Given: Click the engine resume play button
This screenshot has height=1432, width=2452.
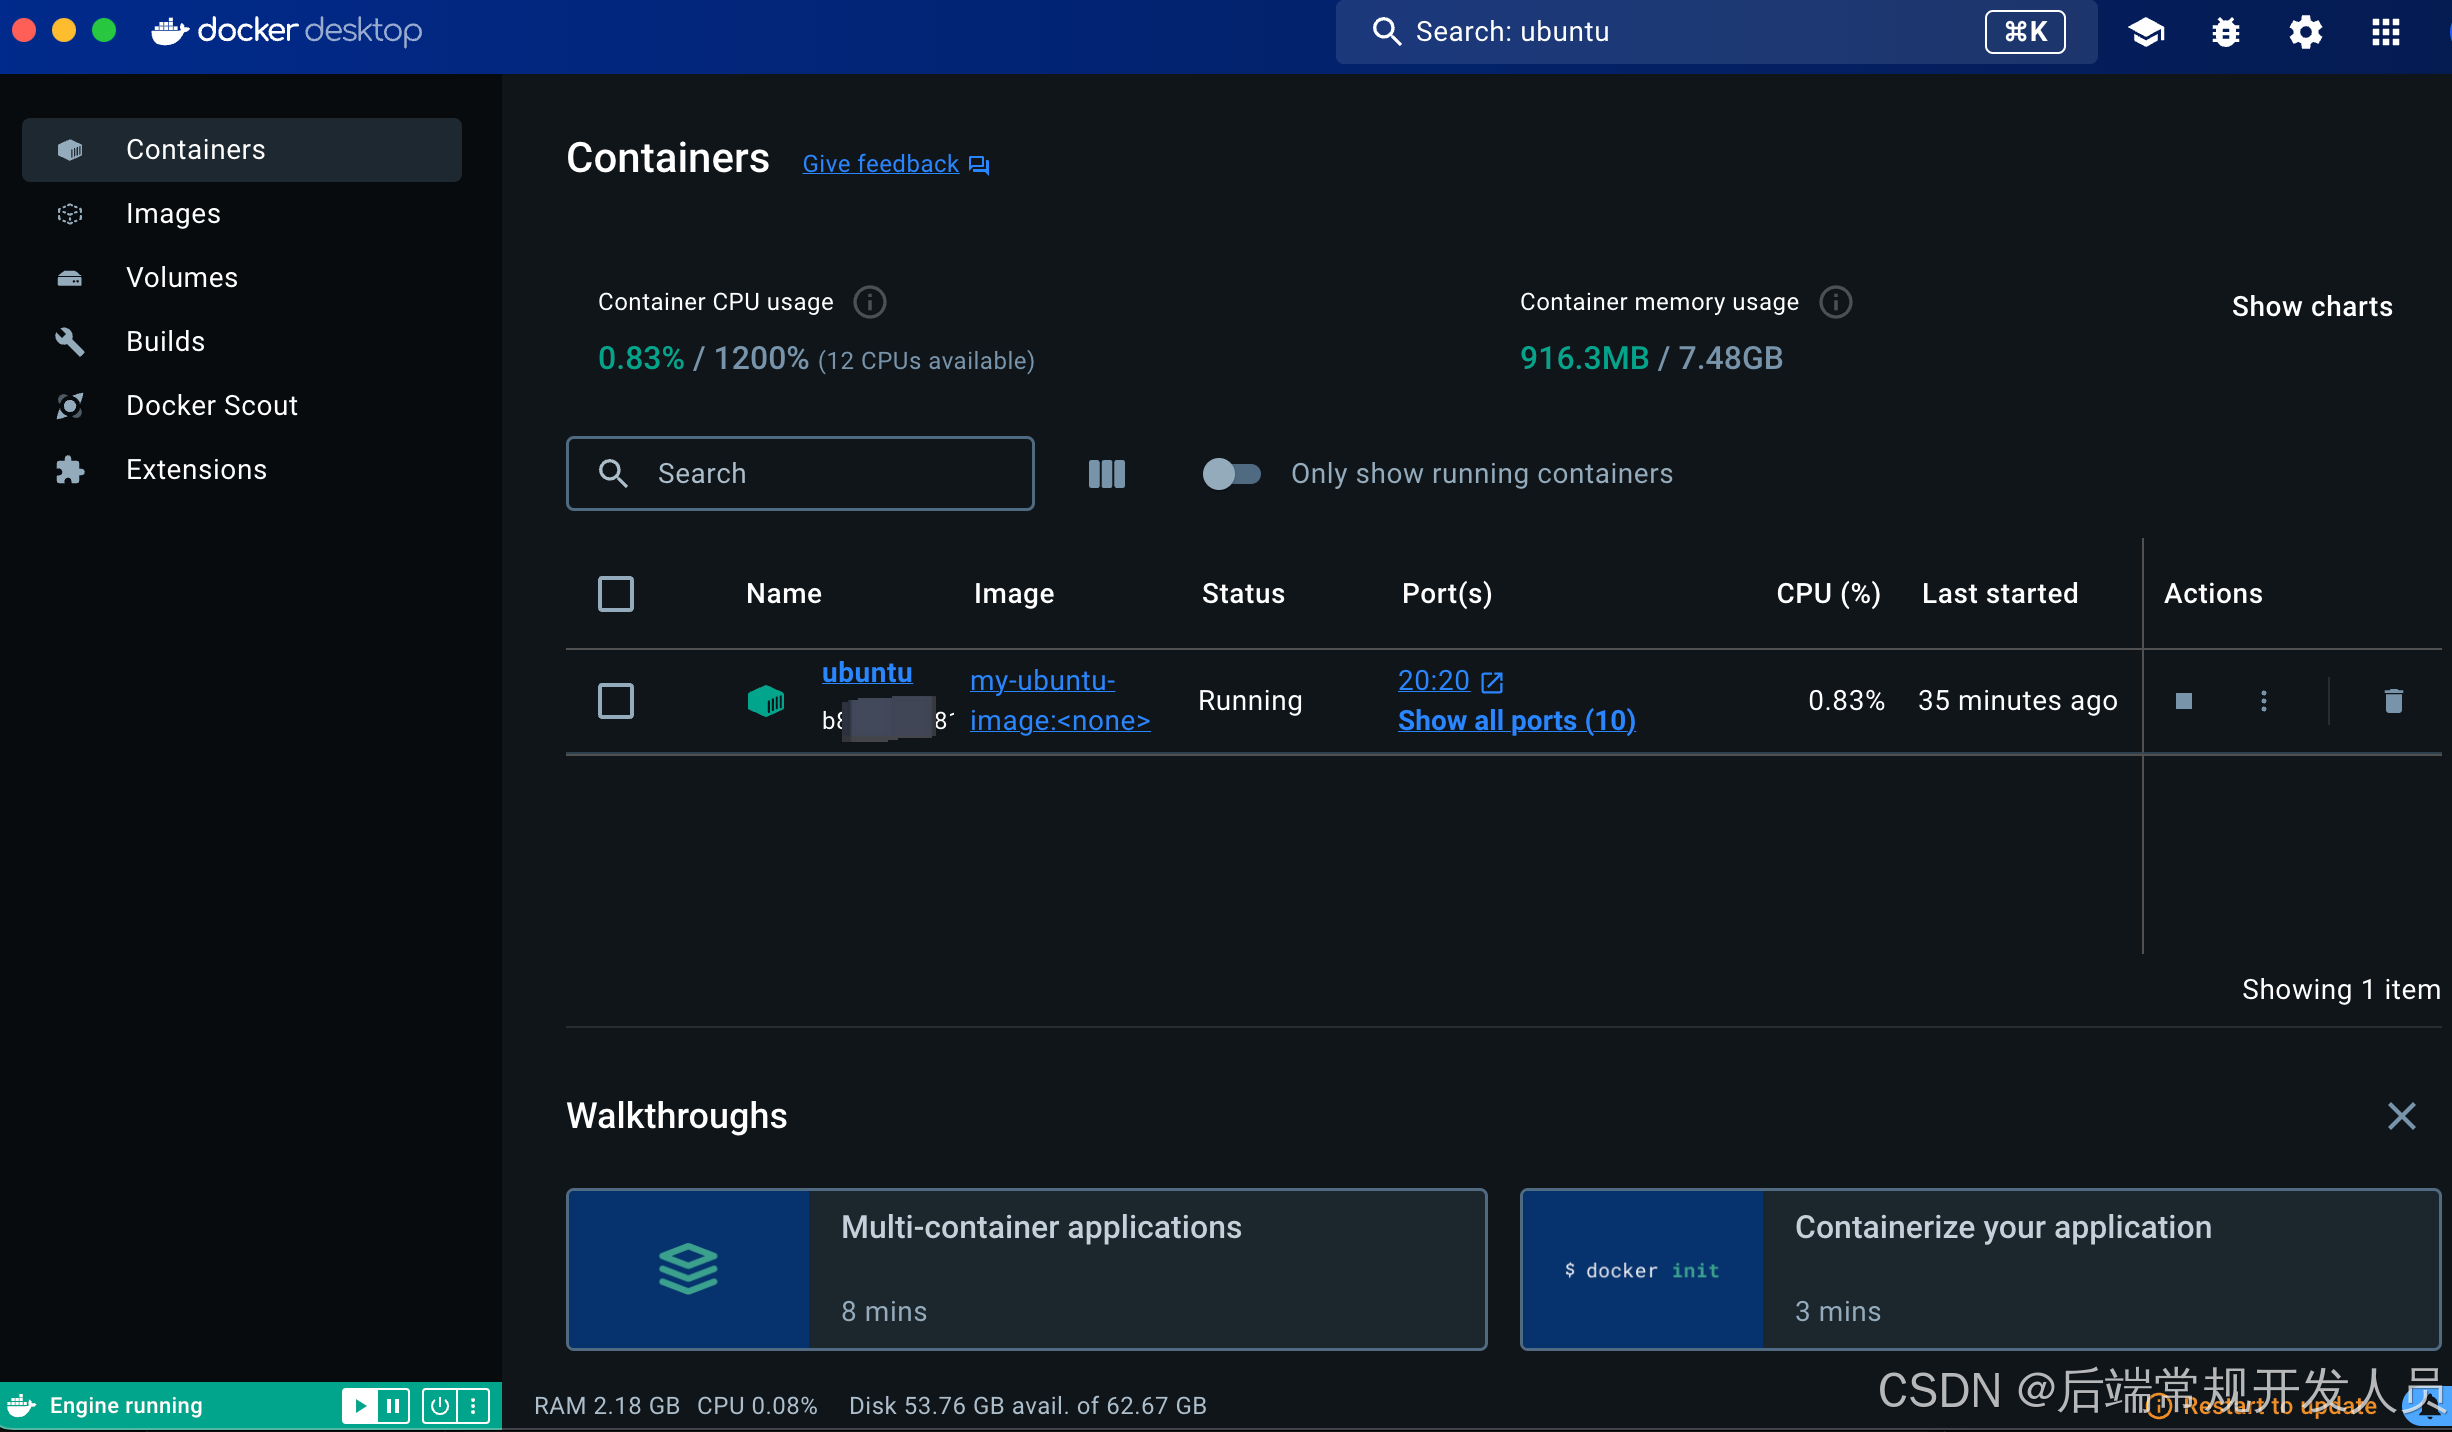Looking at the screenshot, I should [x=360, y=1406].
